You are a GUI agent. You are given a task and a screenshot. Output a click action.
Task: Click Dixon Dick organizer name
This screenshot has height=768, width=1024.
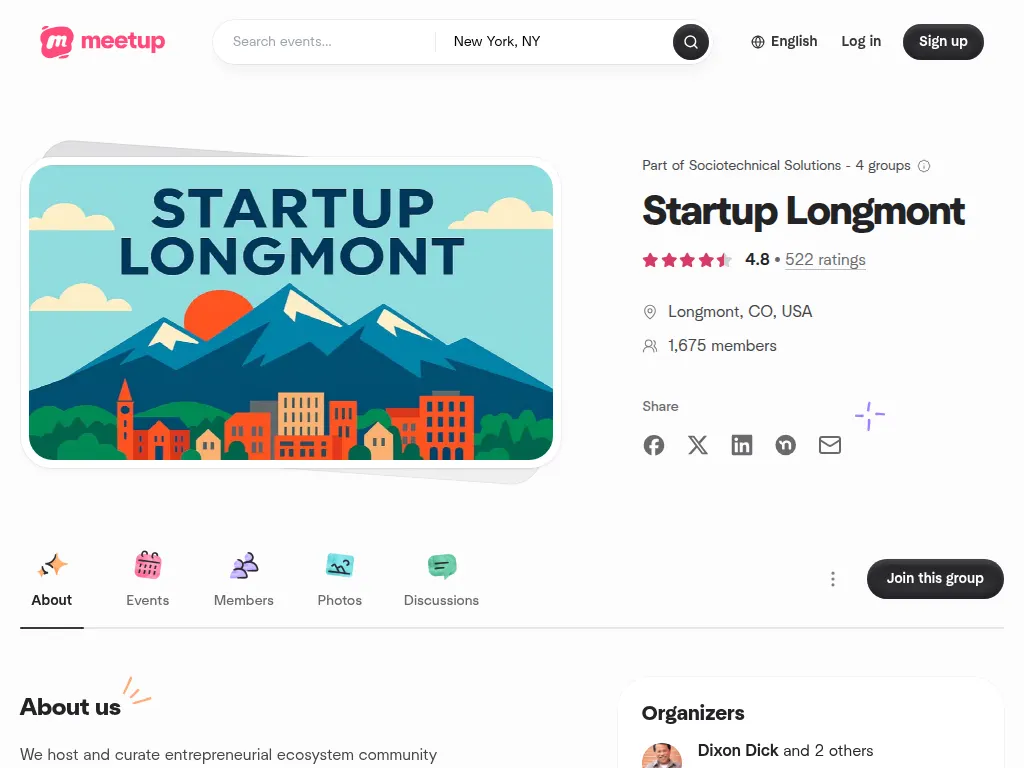click(x=738, y=750)
